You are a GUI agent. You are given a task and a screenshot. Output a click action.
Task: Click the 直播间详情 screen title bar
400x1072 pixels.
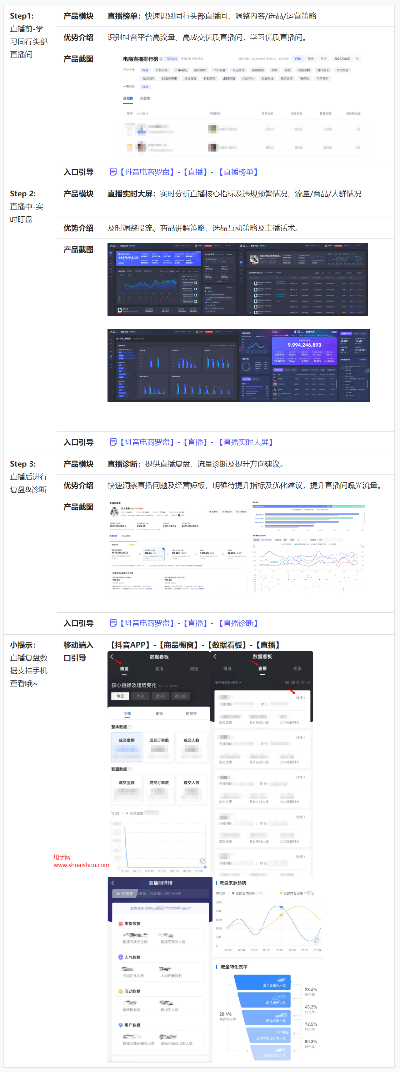point(159,883)
